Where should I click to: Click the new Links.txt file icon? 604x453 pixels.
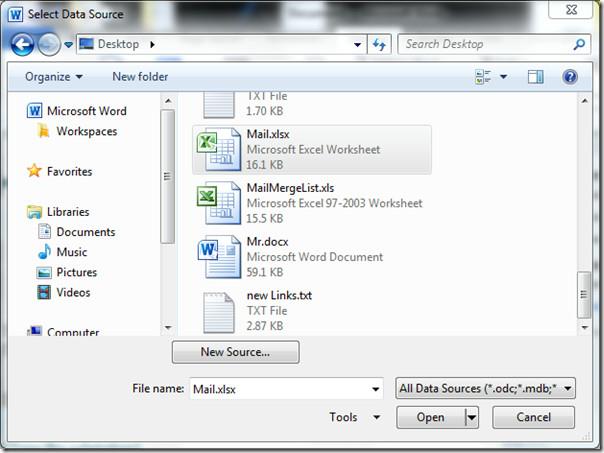click(217, 311)
